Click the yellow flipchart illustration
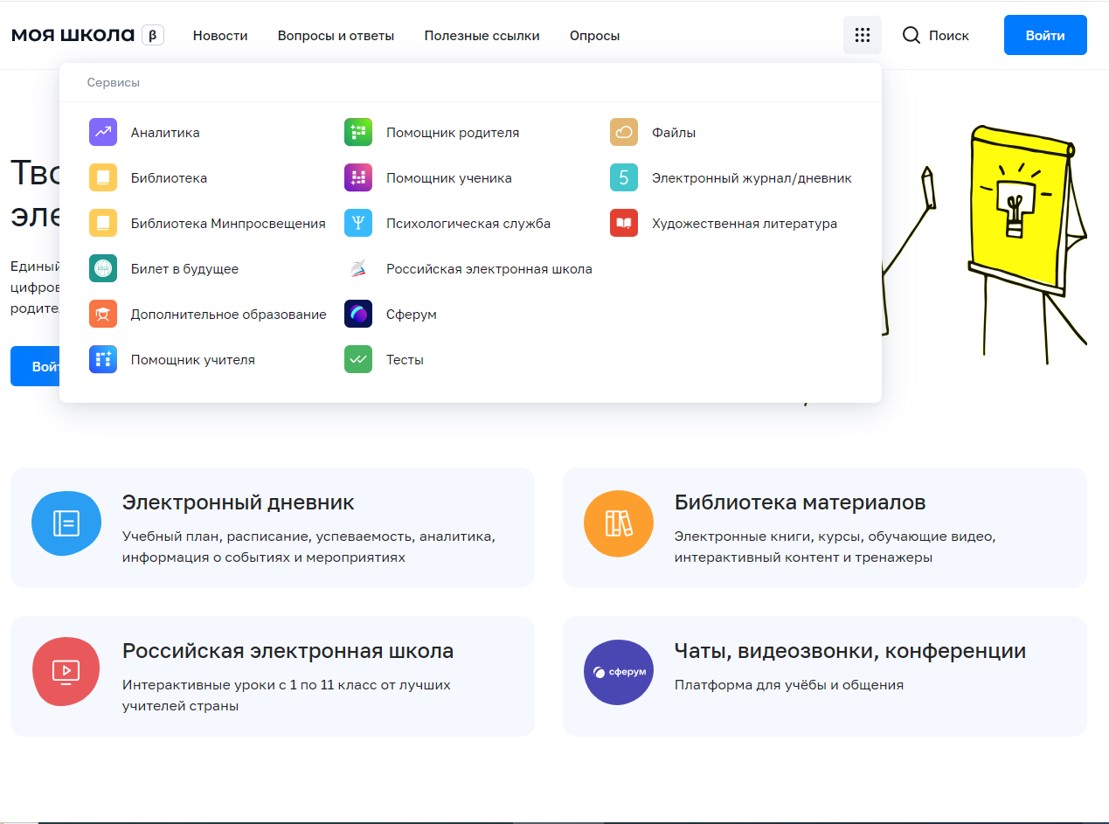Image resolution: width=1109 pixels, height=824 pixels. click(1026, 244)
